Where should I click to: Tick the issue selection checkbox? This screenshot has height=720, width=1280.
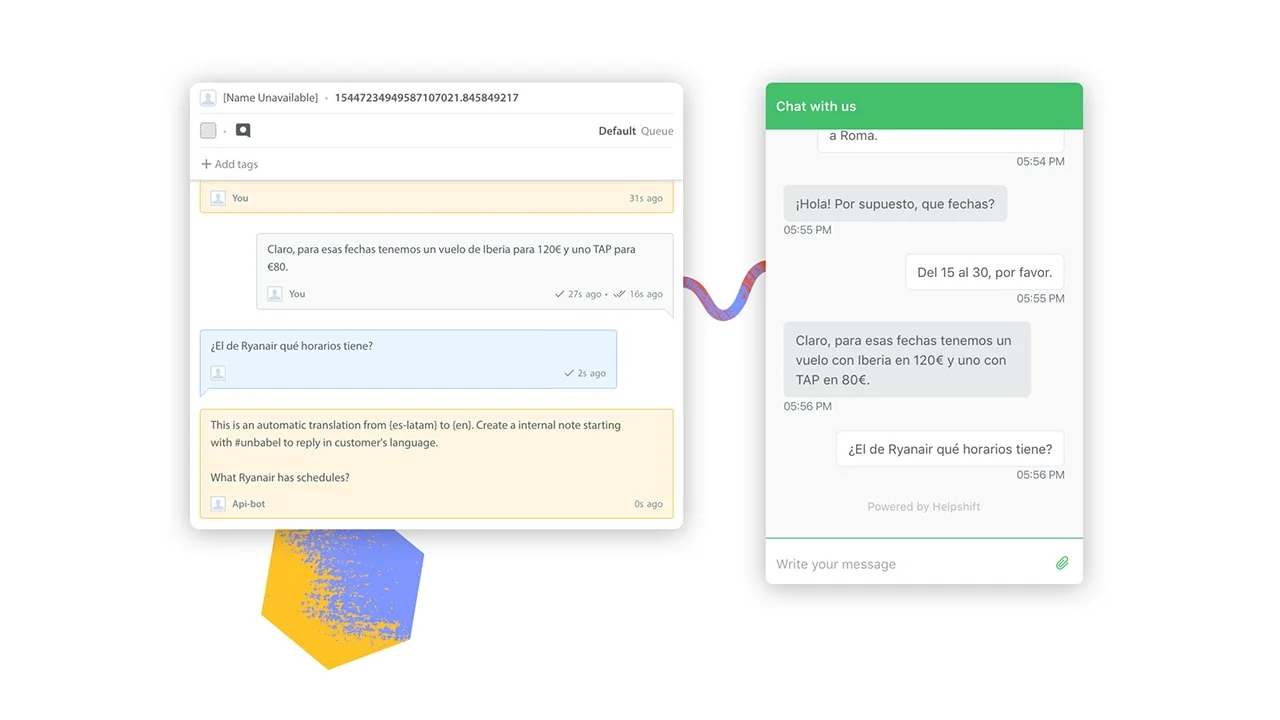tap(208, 130)
